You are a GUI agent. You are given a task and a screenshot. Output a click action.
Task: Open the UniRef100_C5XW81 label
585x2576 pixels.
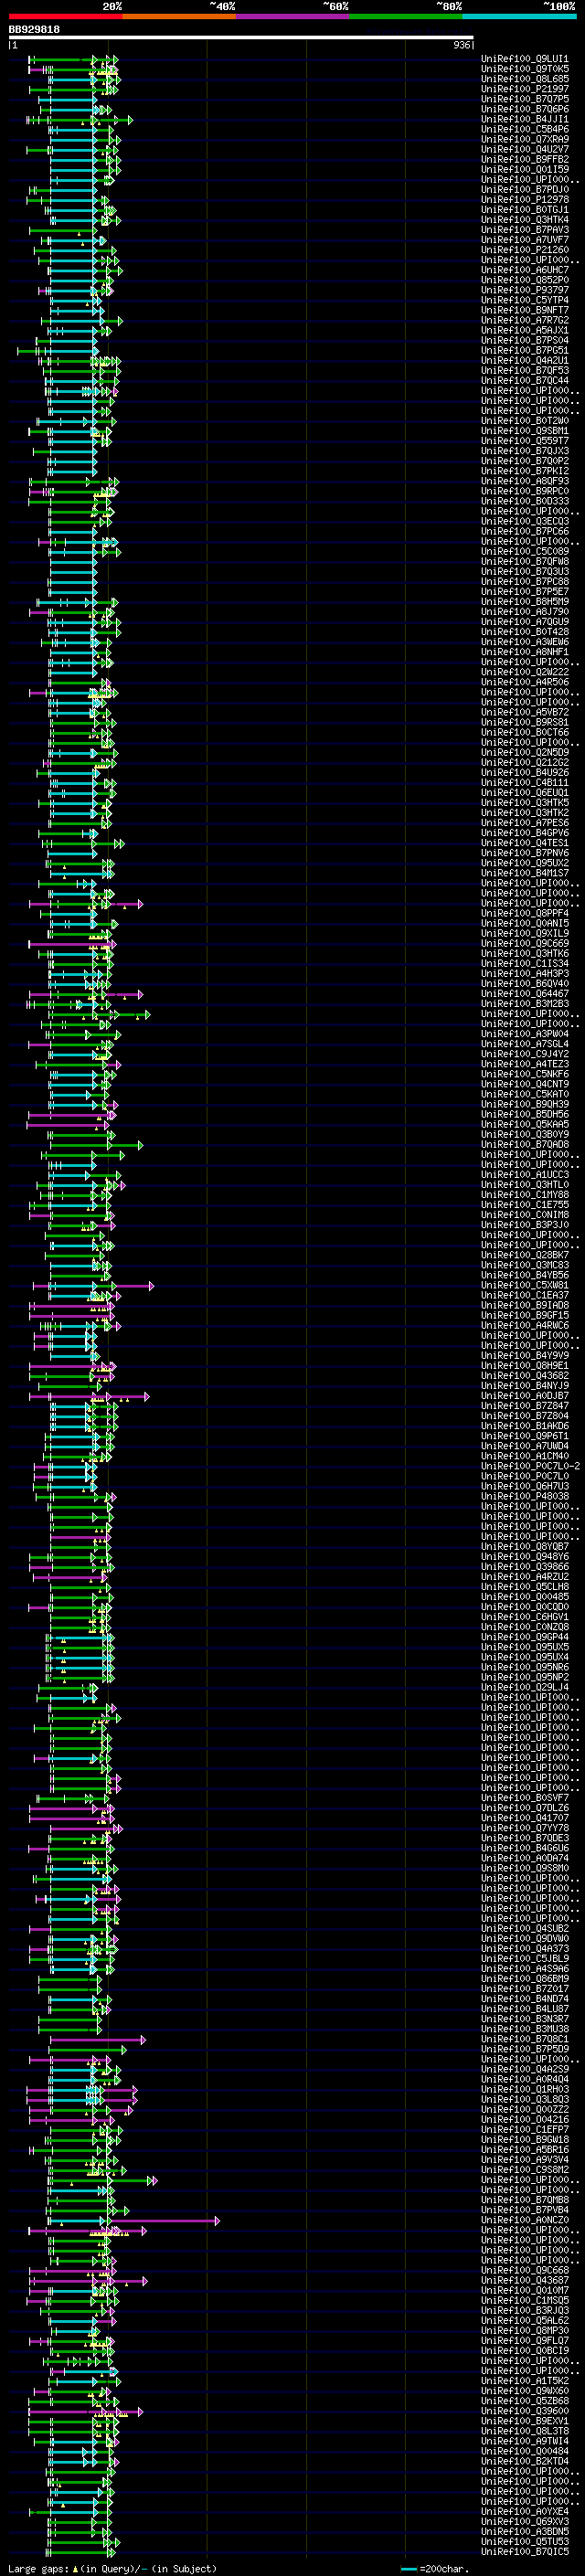click(x=525, y=1285)
